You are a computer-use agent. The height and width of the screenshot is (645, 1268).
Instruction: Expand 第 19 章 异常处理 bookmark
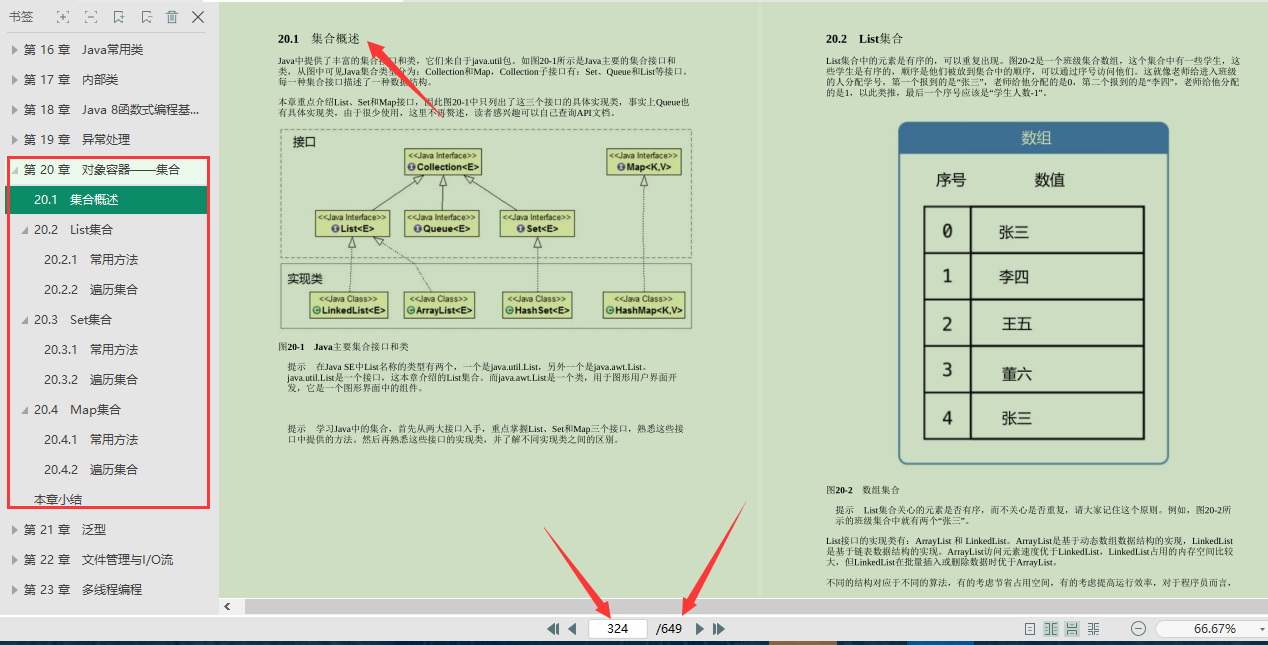[x=14, y=139]
